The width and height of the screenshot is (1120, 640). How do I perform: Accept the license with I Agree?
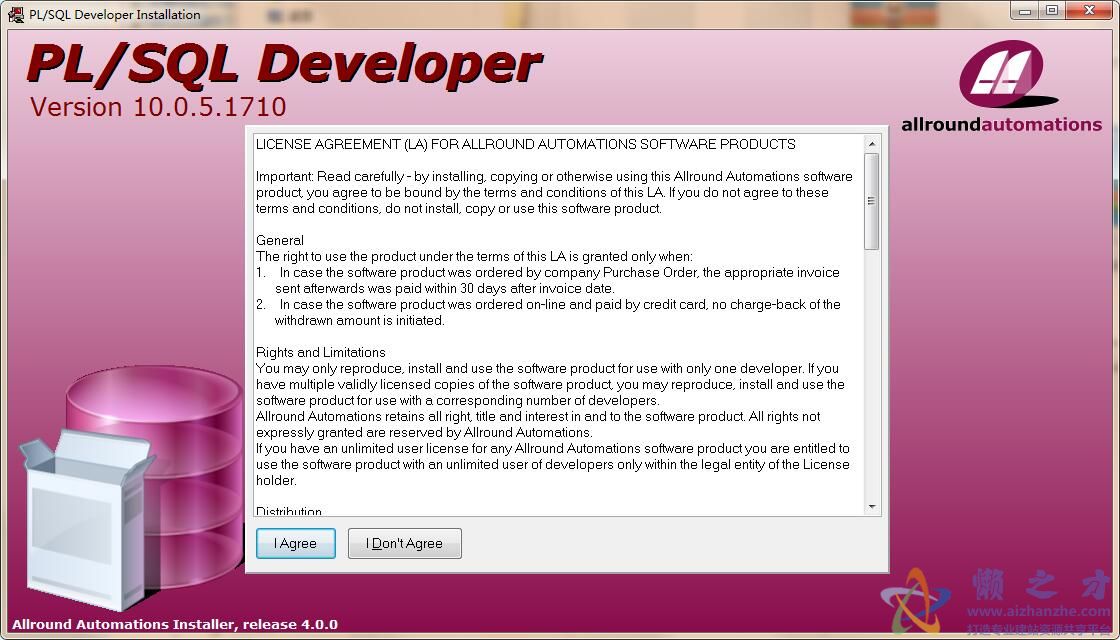(296, 544)
